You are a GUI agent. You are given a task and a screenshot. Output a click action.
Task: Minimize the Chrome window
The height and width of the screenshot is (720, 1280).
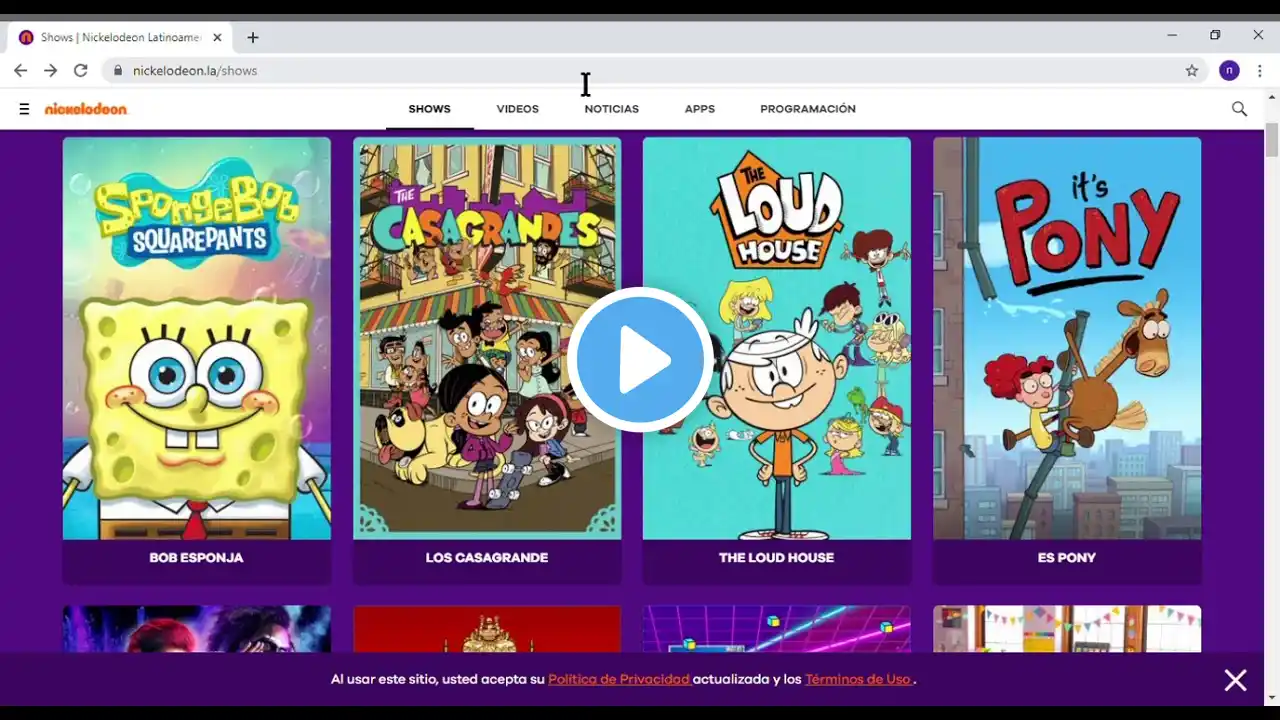click(x=1172, y=35)
